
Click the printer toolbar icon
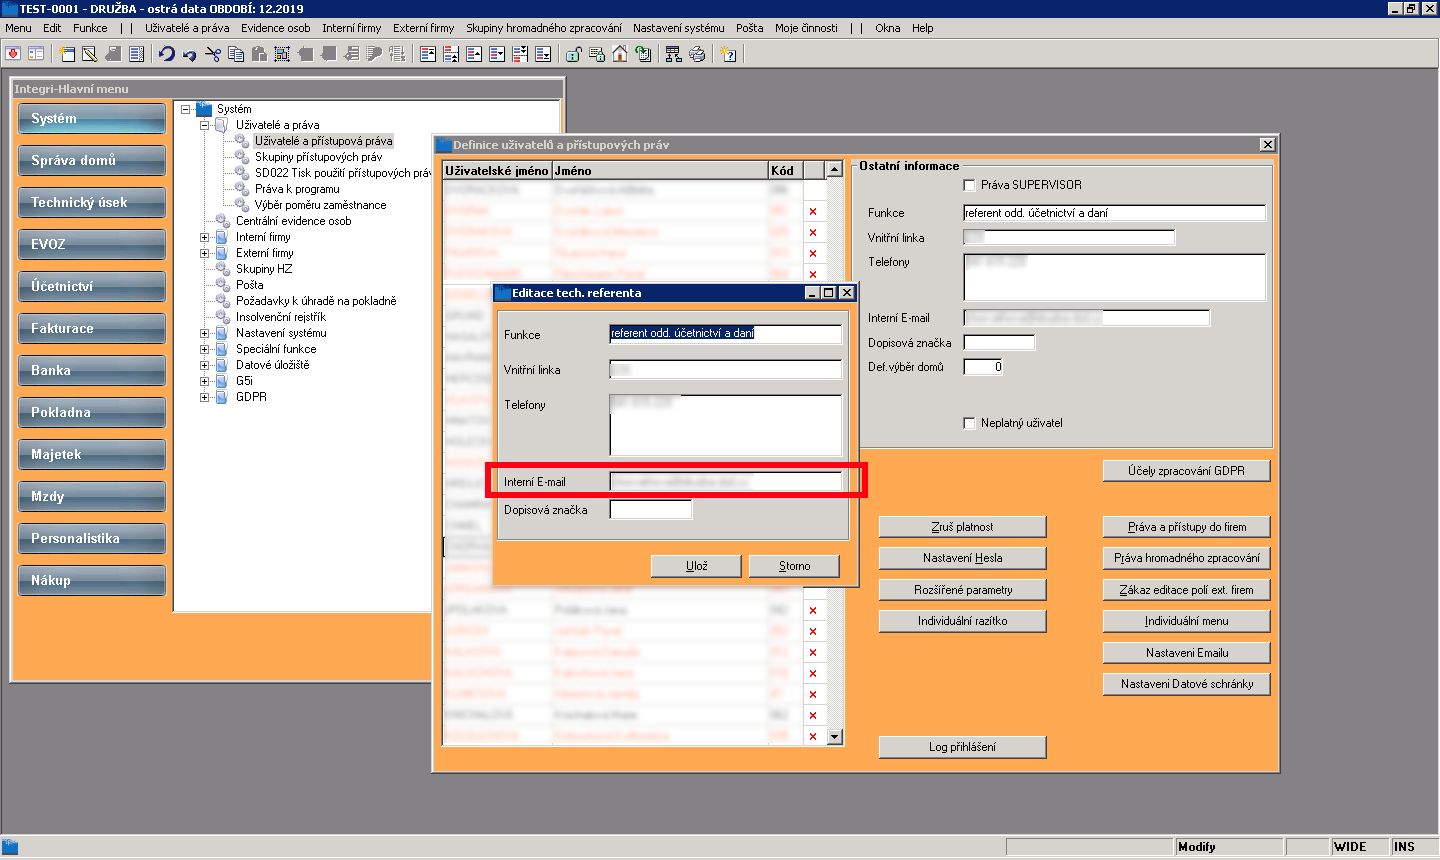click(x=697, y=54)
